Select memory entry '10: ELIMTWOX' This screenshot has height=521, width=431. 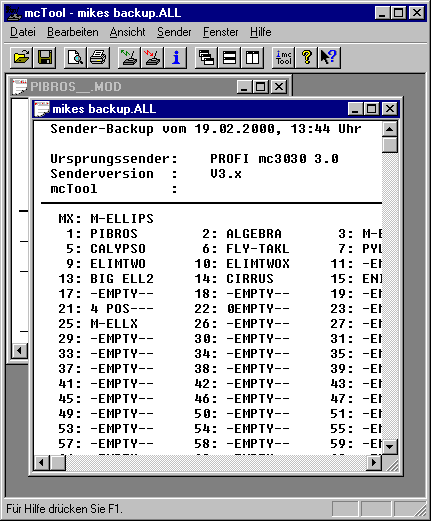tap(242, 264)
